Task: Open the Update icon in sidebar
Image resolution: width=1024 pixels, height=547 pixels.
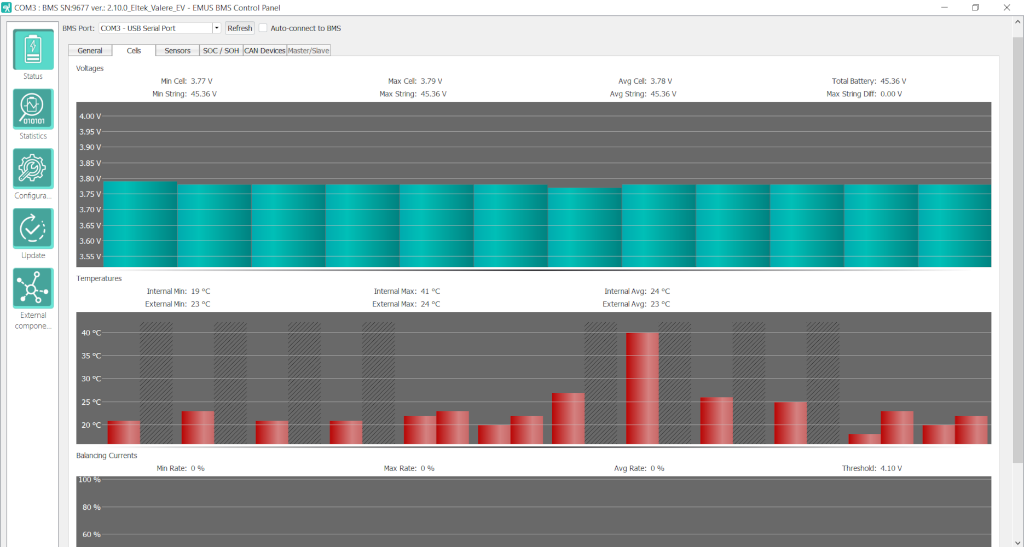Action: [33, 229]
